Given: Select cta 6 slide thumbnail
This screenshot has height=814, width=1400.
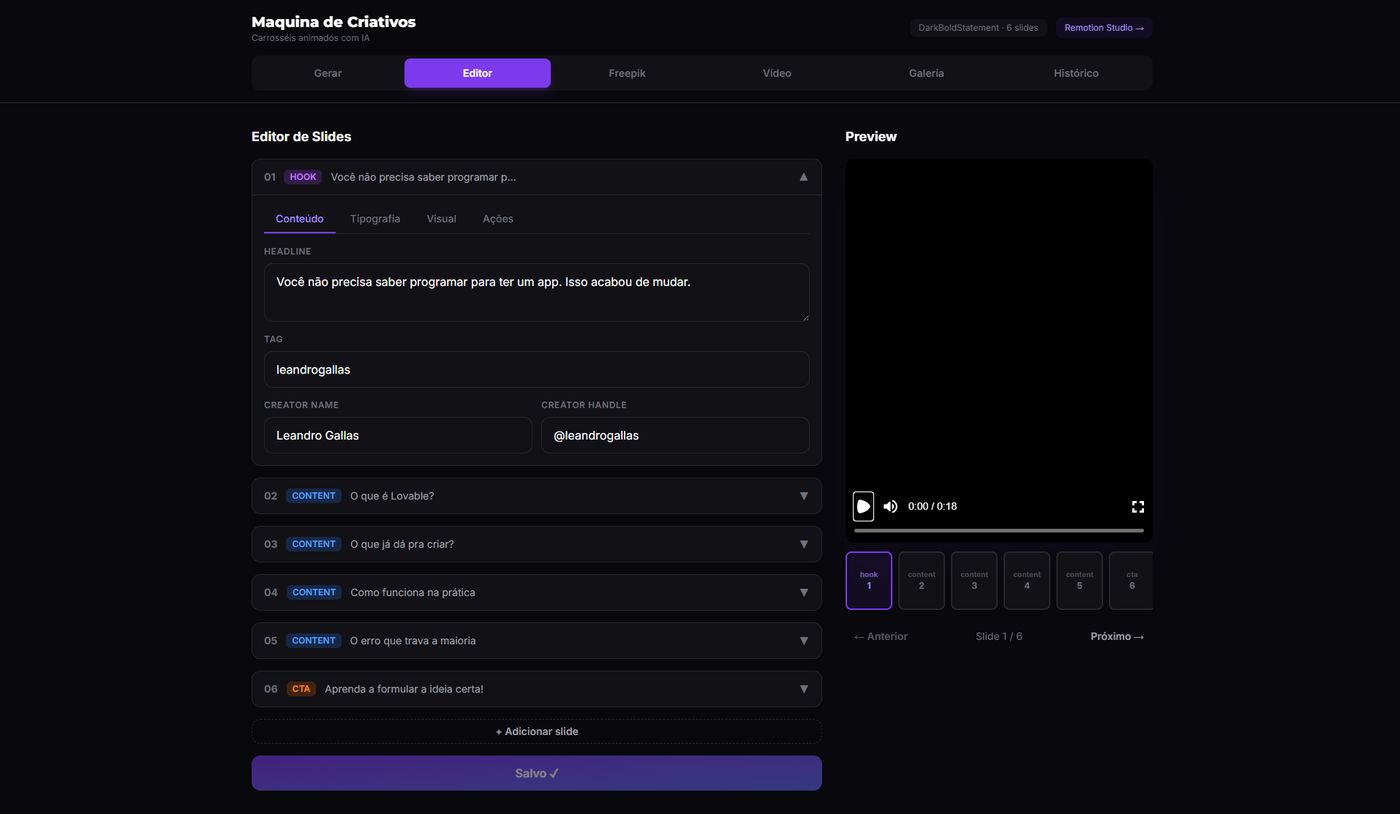Looking at the screenshot, I should tap(1131, 581).
